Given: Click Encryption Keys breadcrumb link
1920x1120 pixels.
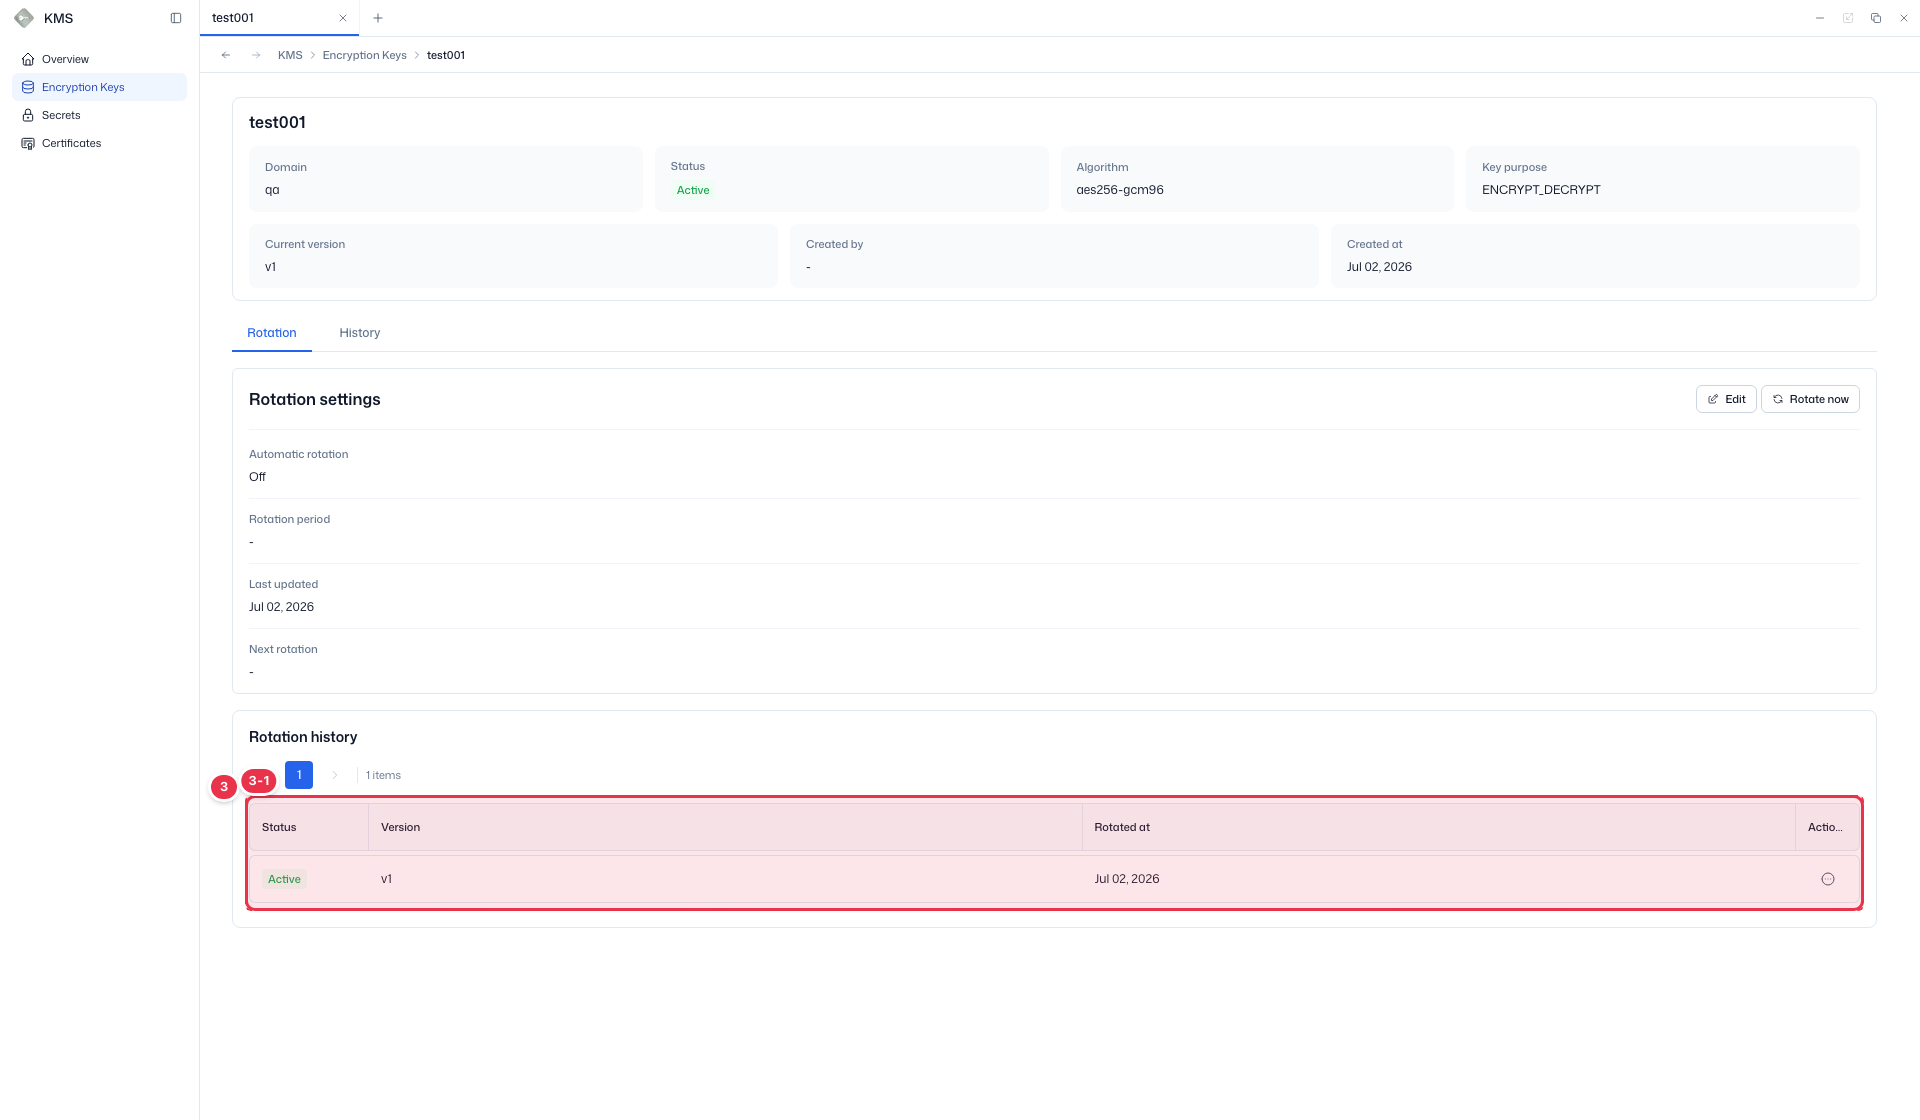Looking at the screenshot, I should click(364, 55).
